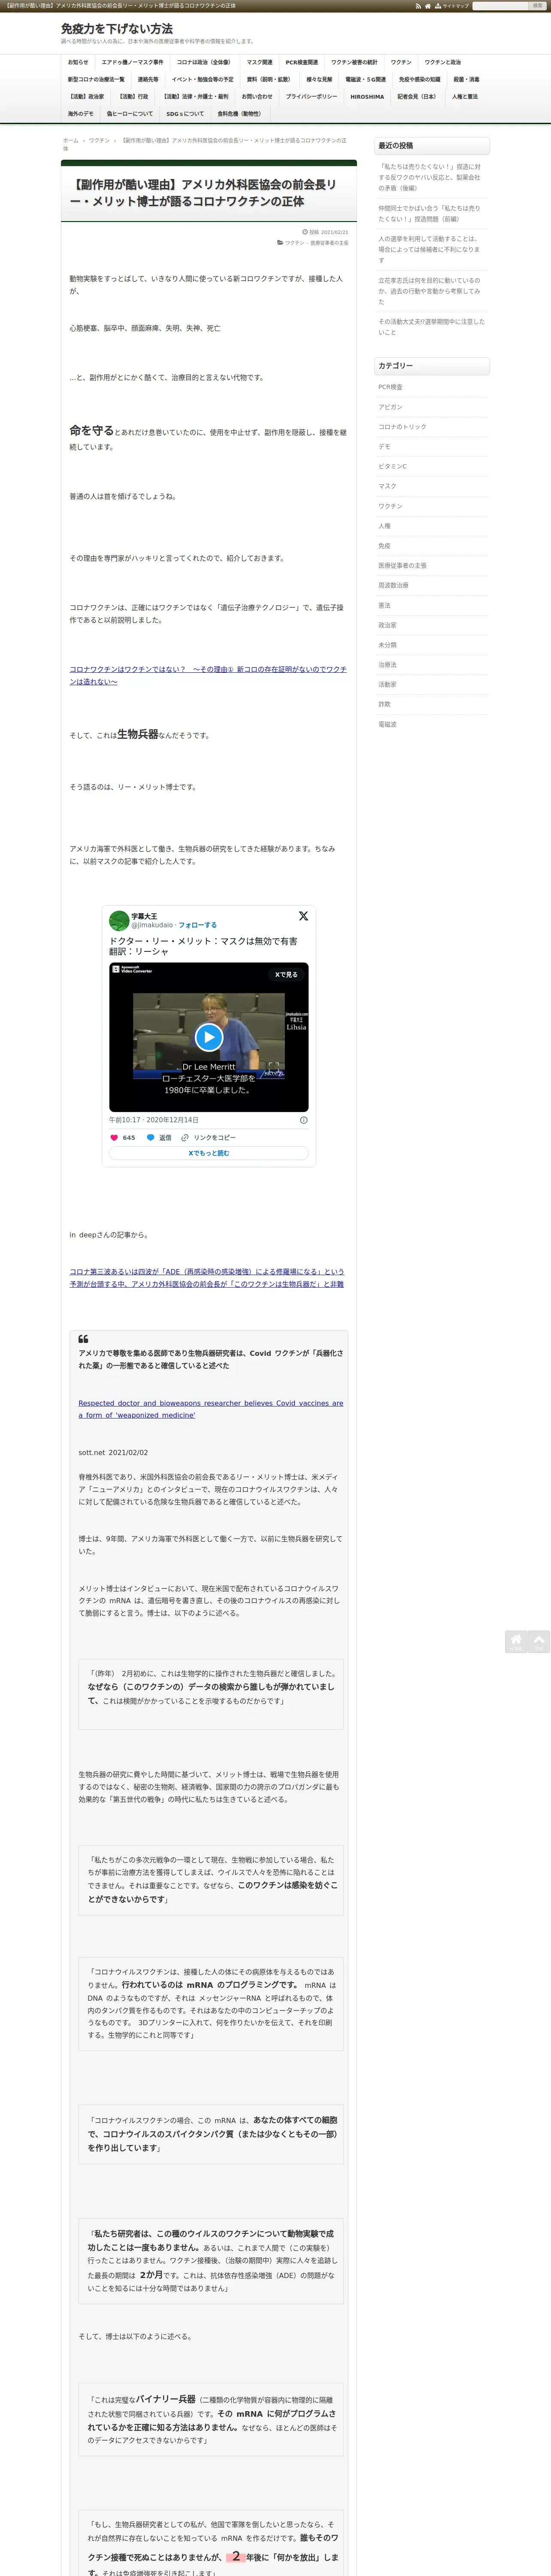Viewport: 551px width, 2576px height.
Task: Open the PCR検査関連 menu item
Action: (302, 62)
